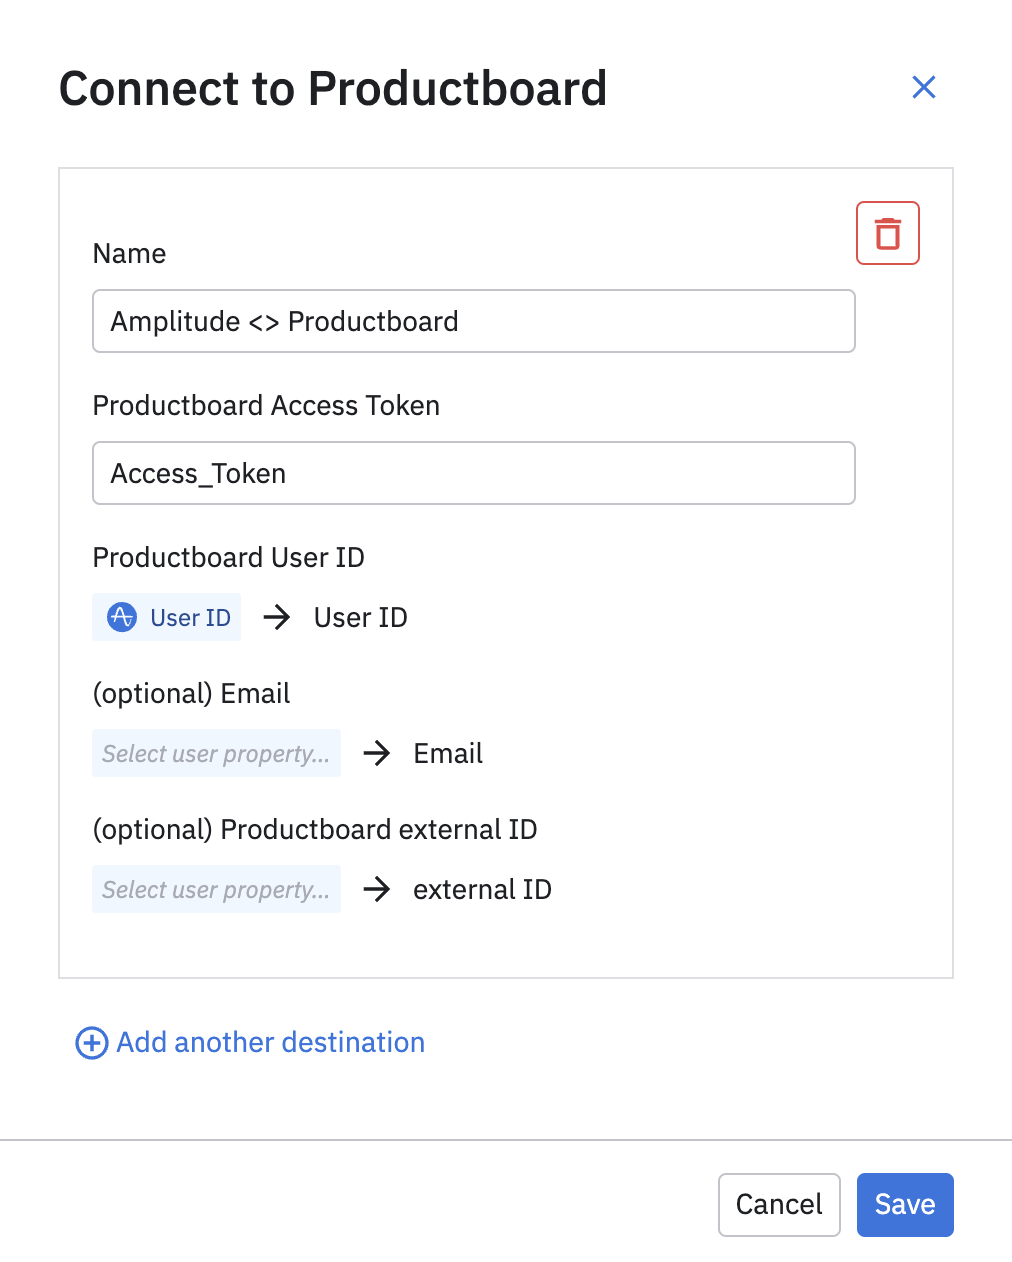Open the User ID property chip

tap(167, 617)
